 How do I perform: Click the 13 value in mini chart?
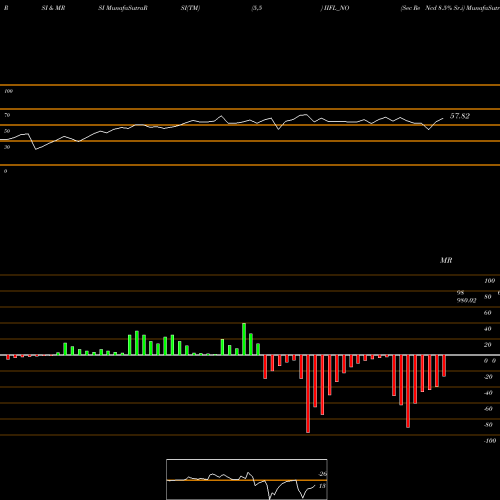point(322,486)
